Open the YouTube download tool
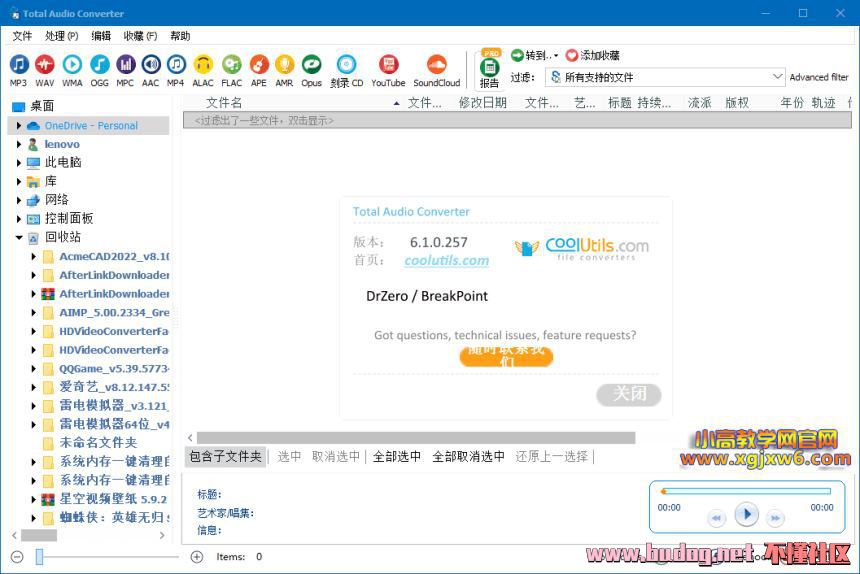The height and width of the screenshot is (574, 860). [388, 70]
